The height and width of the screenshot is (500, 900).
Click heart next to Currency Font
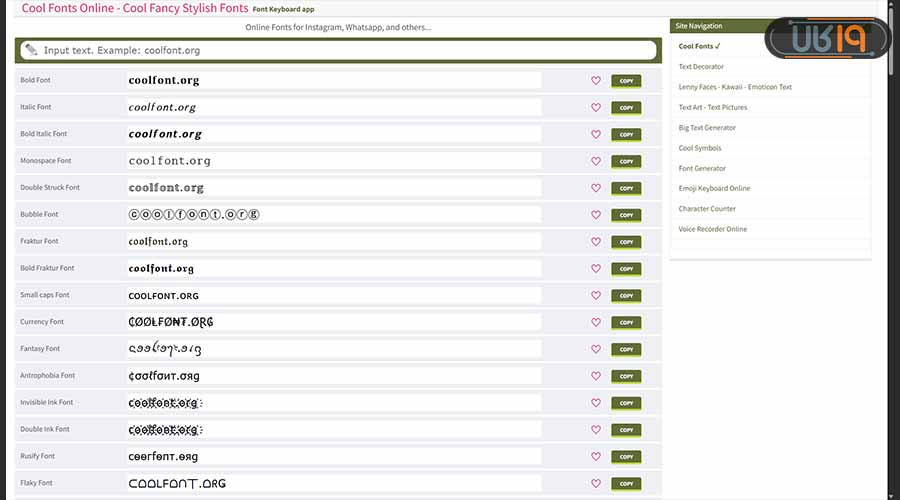point(596,322)
